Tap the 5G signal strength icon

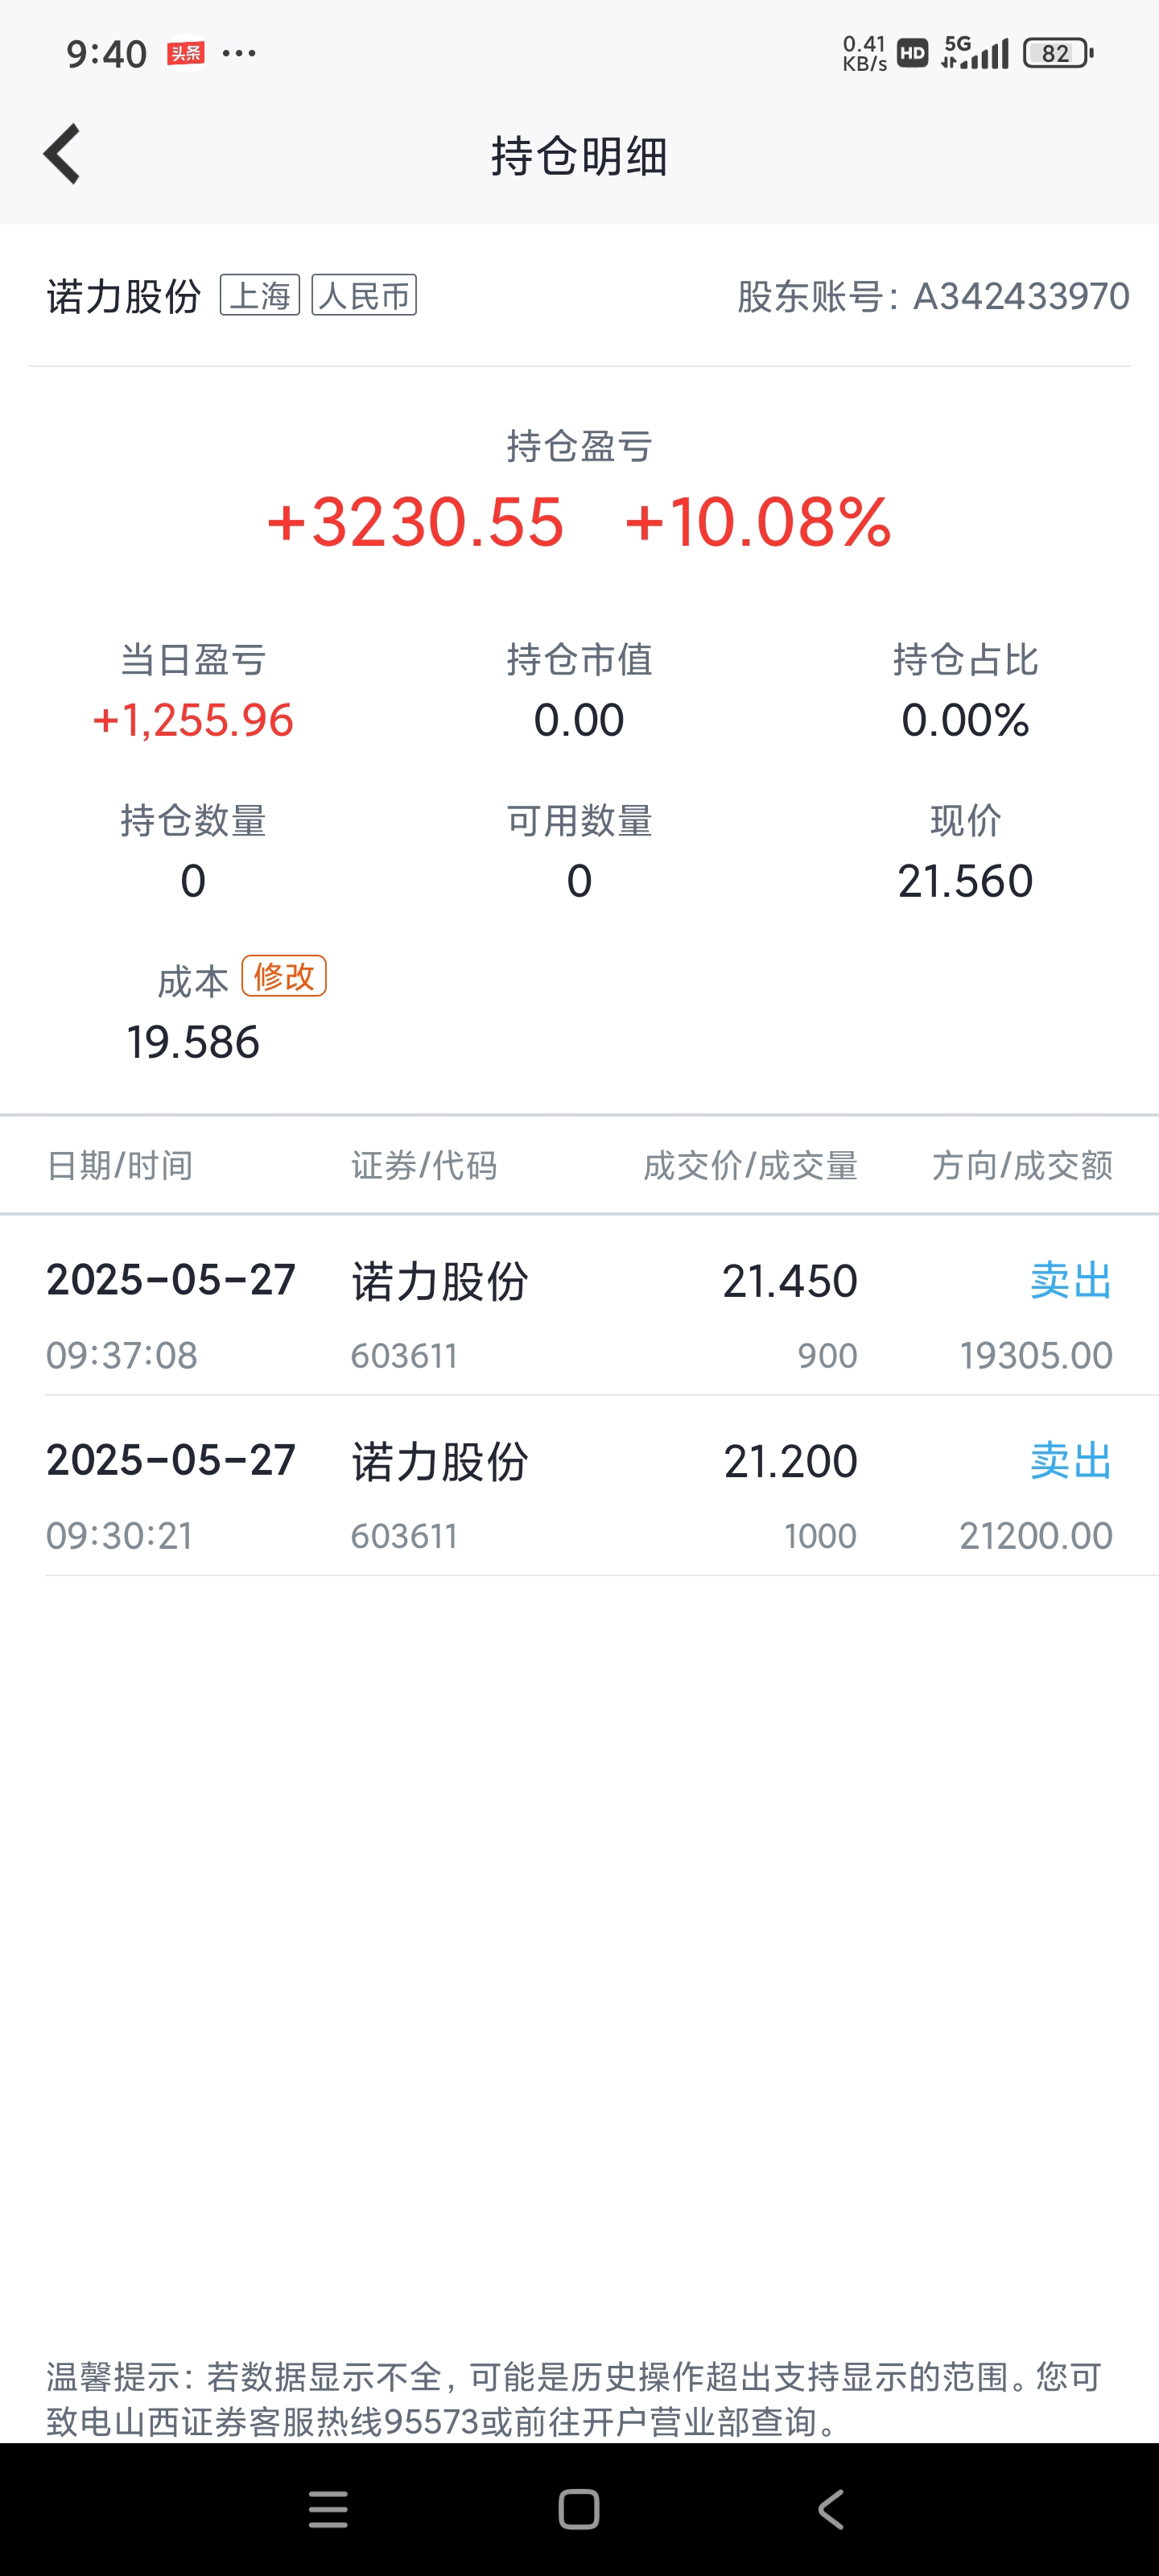click(x=975, y=52)
